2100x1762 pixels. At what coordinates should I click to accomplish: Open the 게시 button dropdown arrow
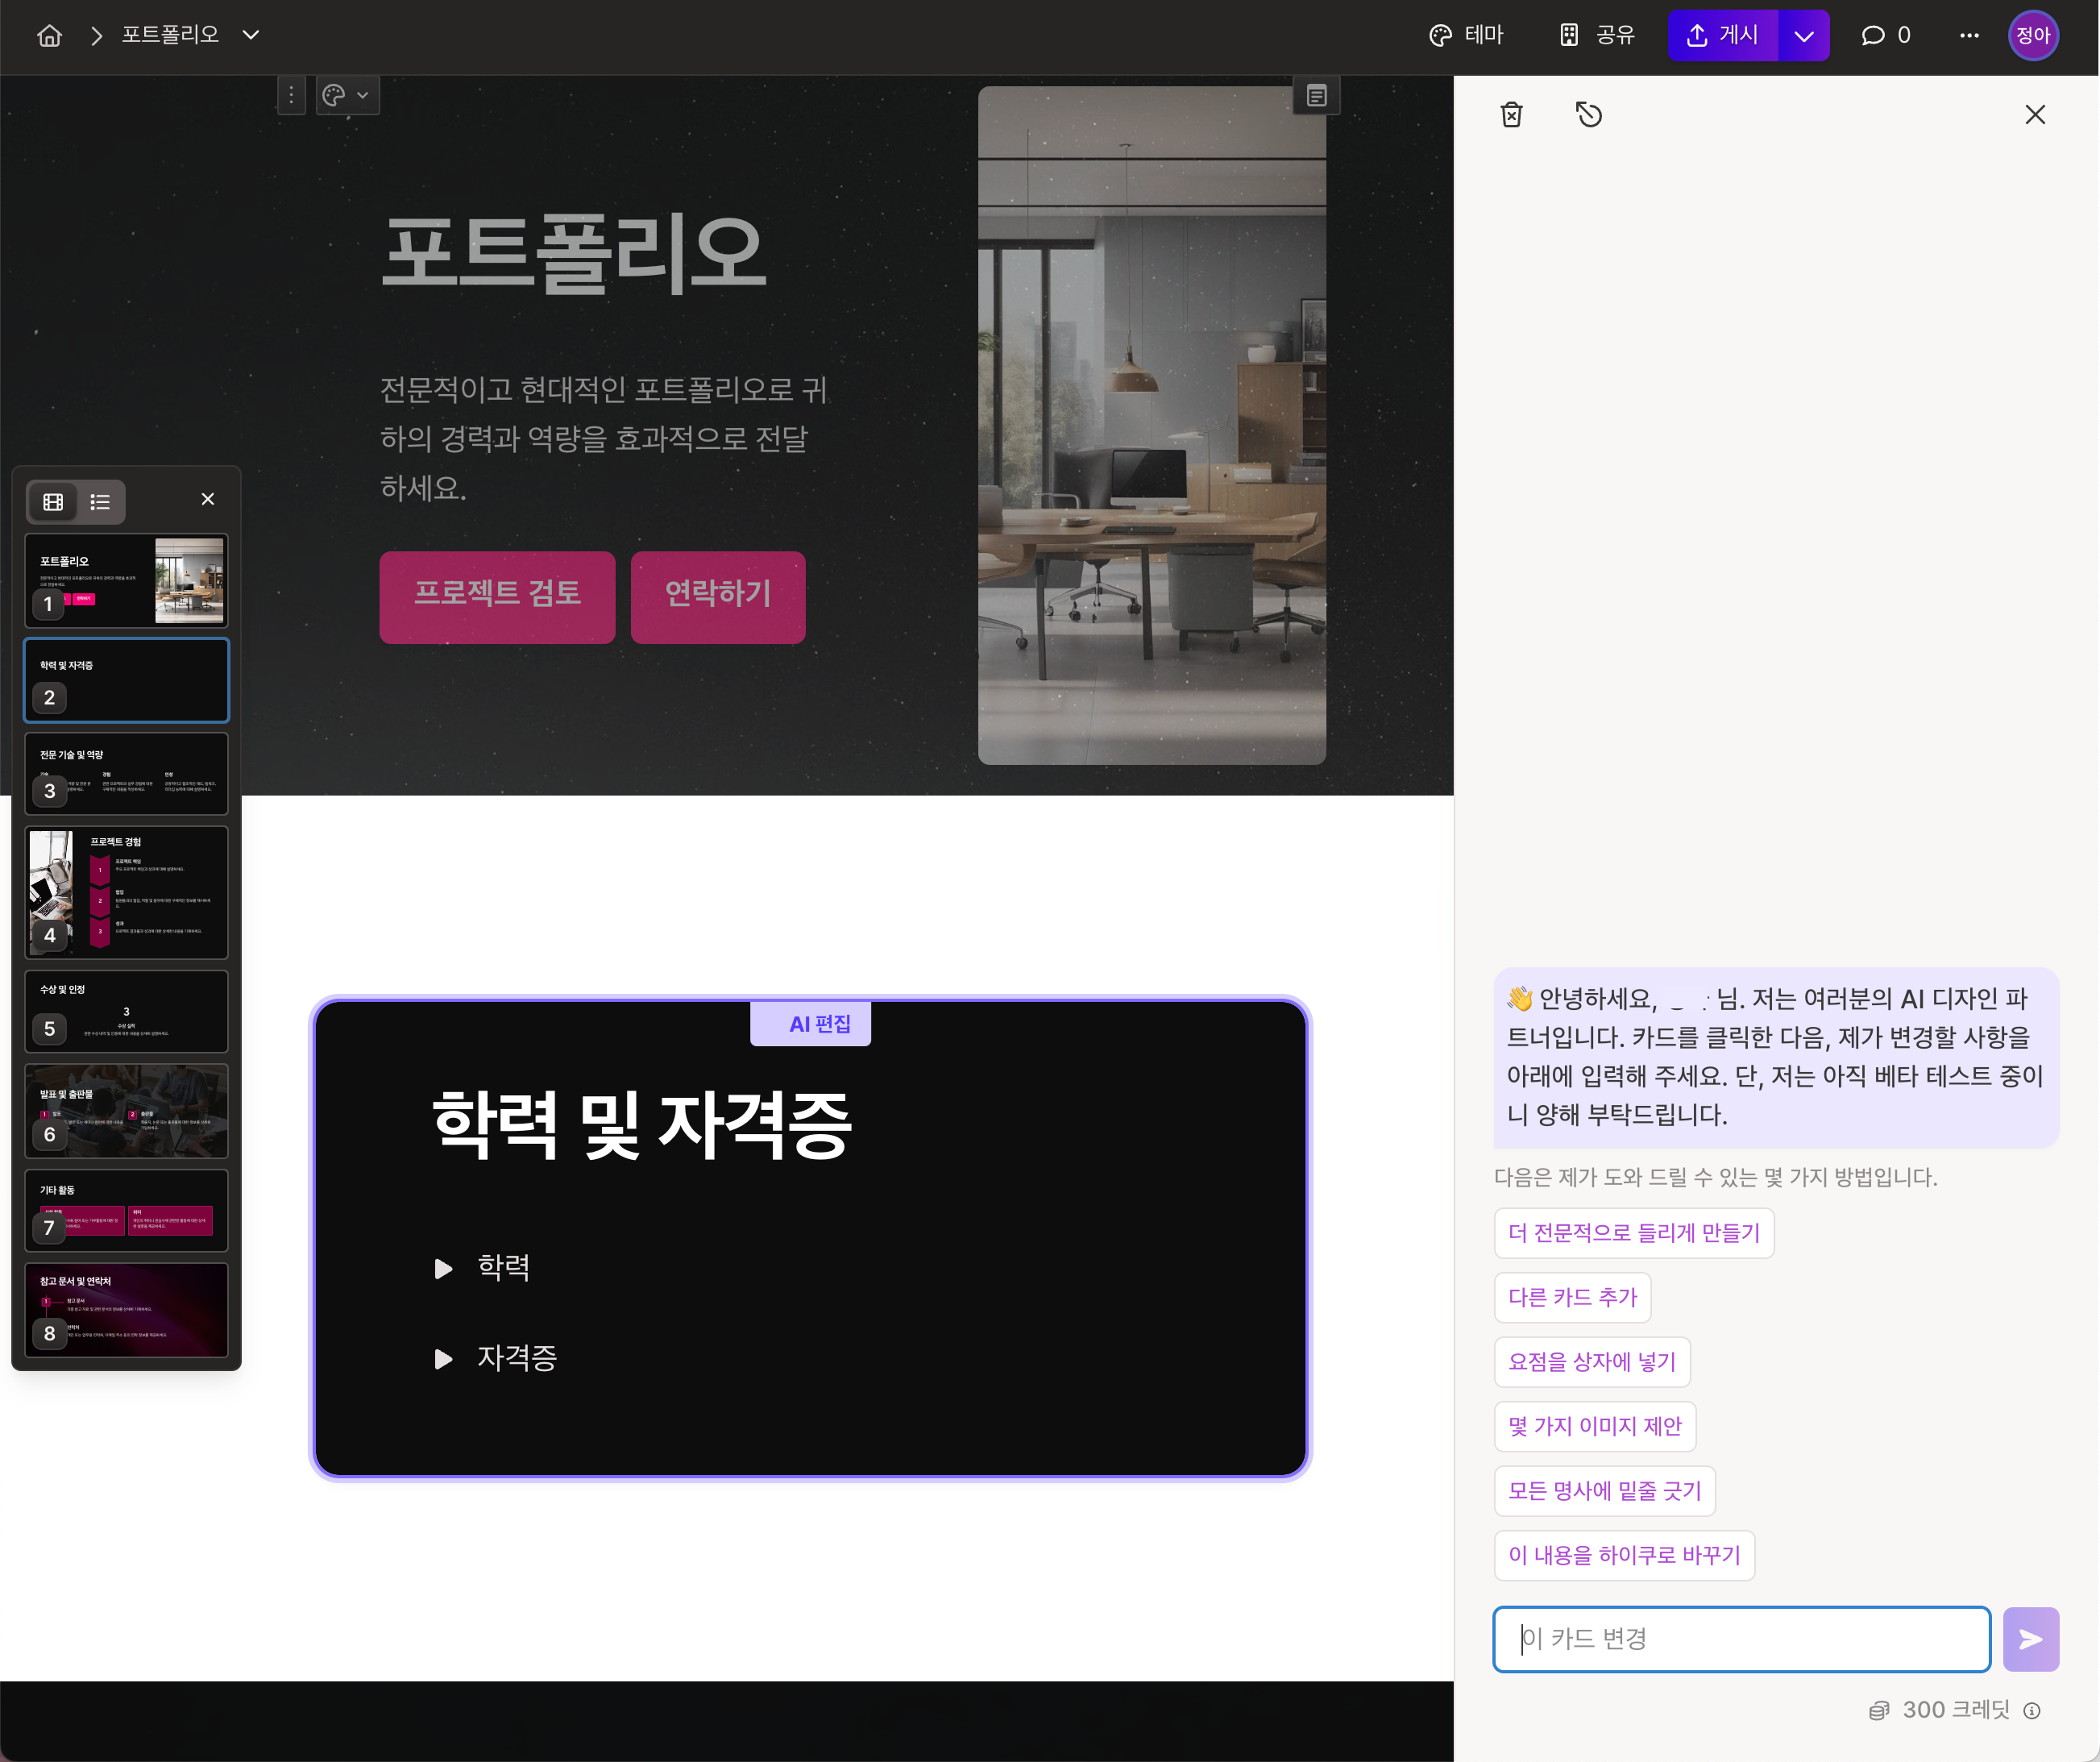pos(1803,36)
